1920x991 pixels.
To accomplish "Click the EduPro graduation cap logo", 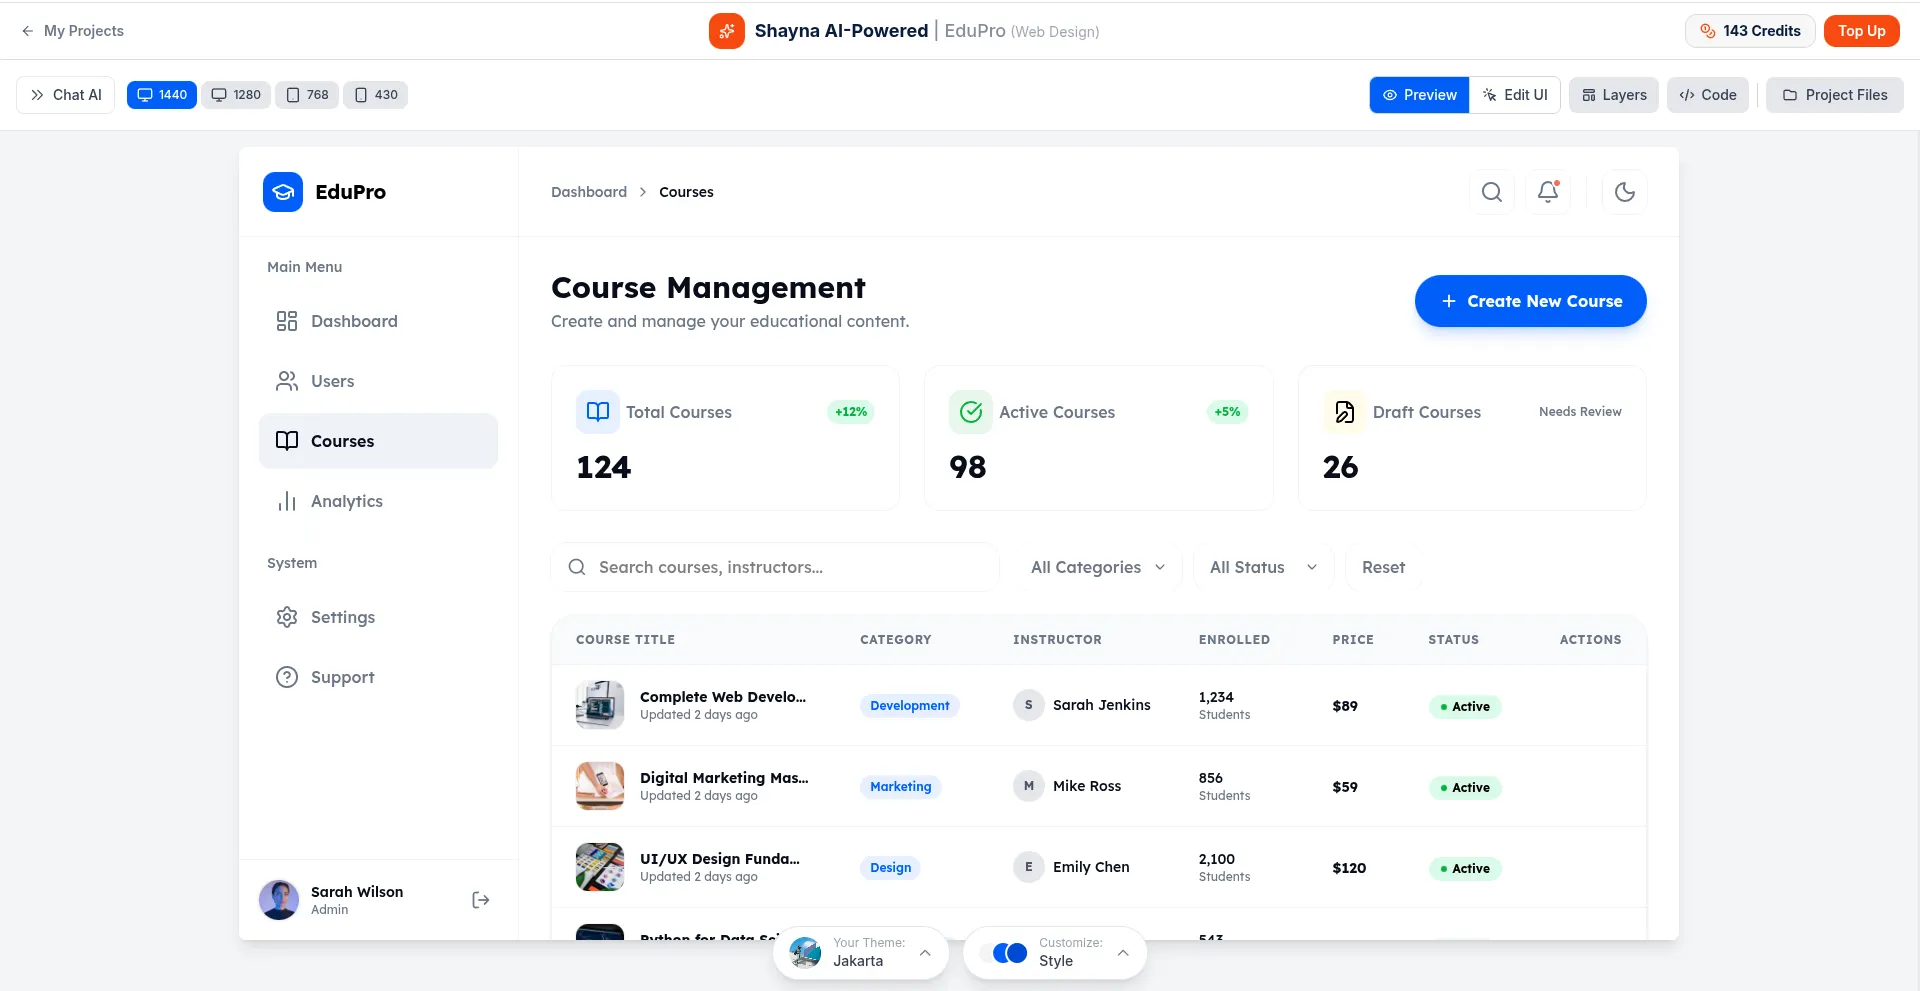I will 283,192.
